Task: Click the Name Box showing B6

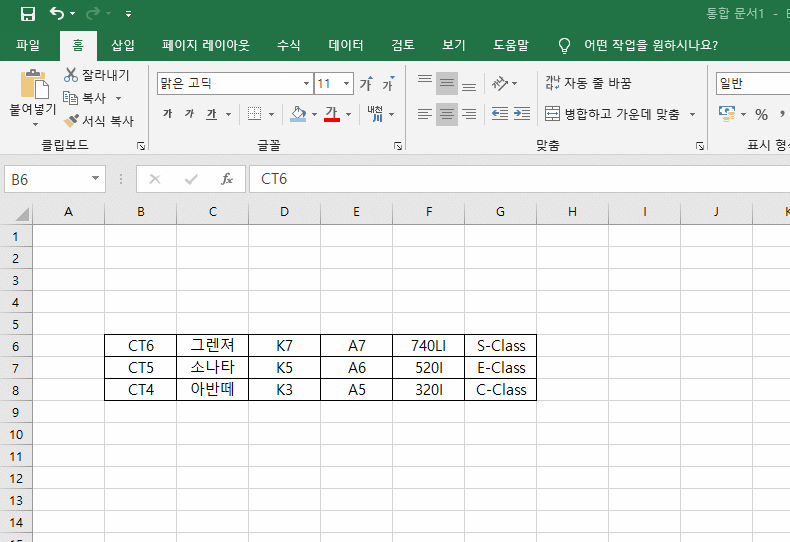Action: click(x=48, y=179)
